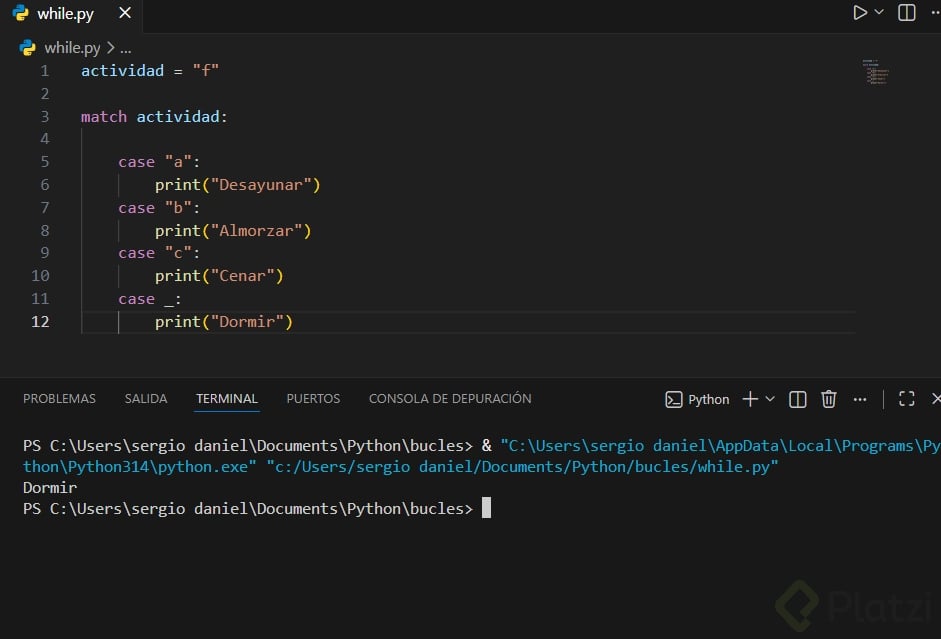Screen dimensions: 941x639
Task: Open the CONSOLA DE DEPURACIÓN tab
Action: (450, 398)
